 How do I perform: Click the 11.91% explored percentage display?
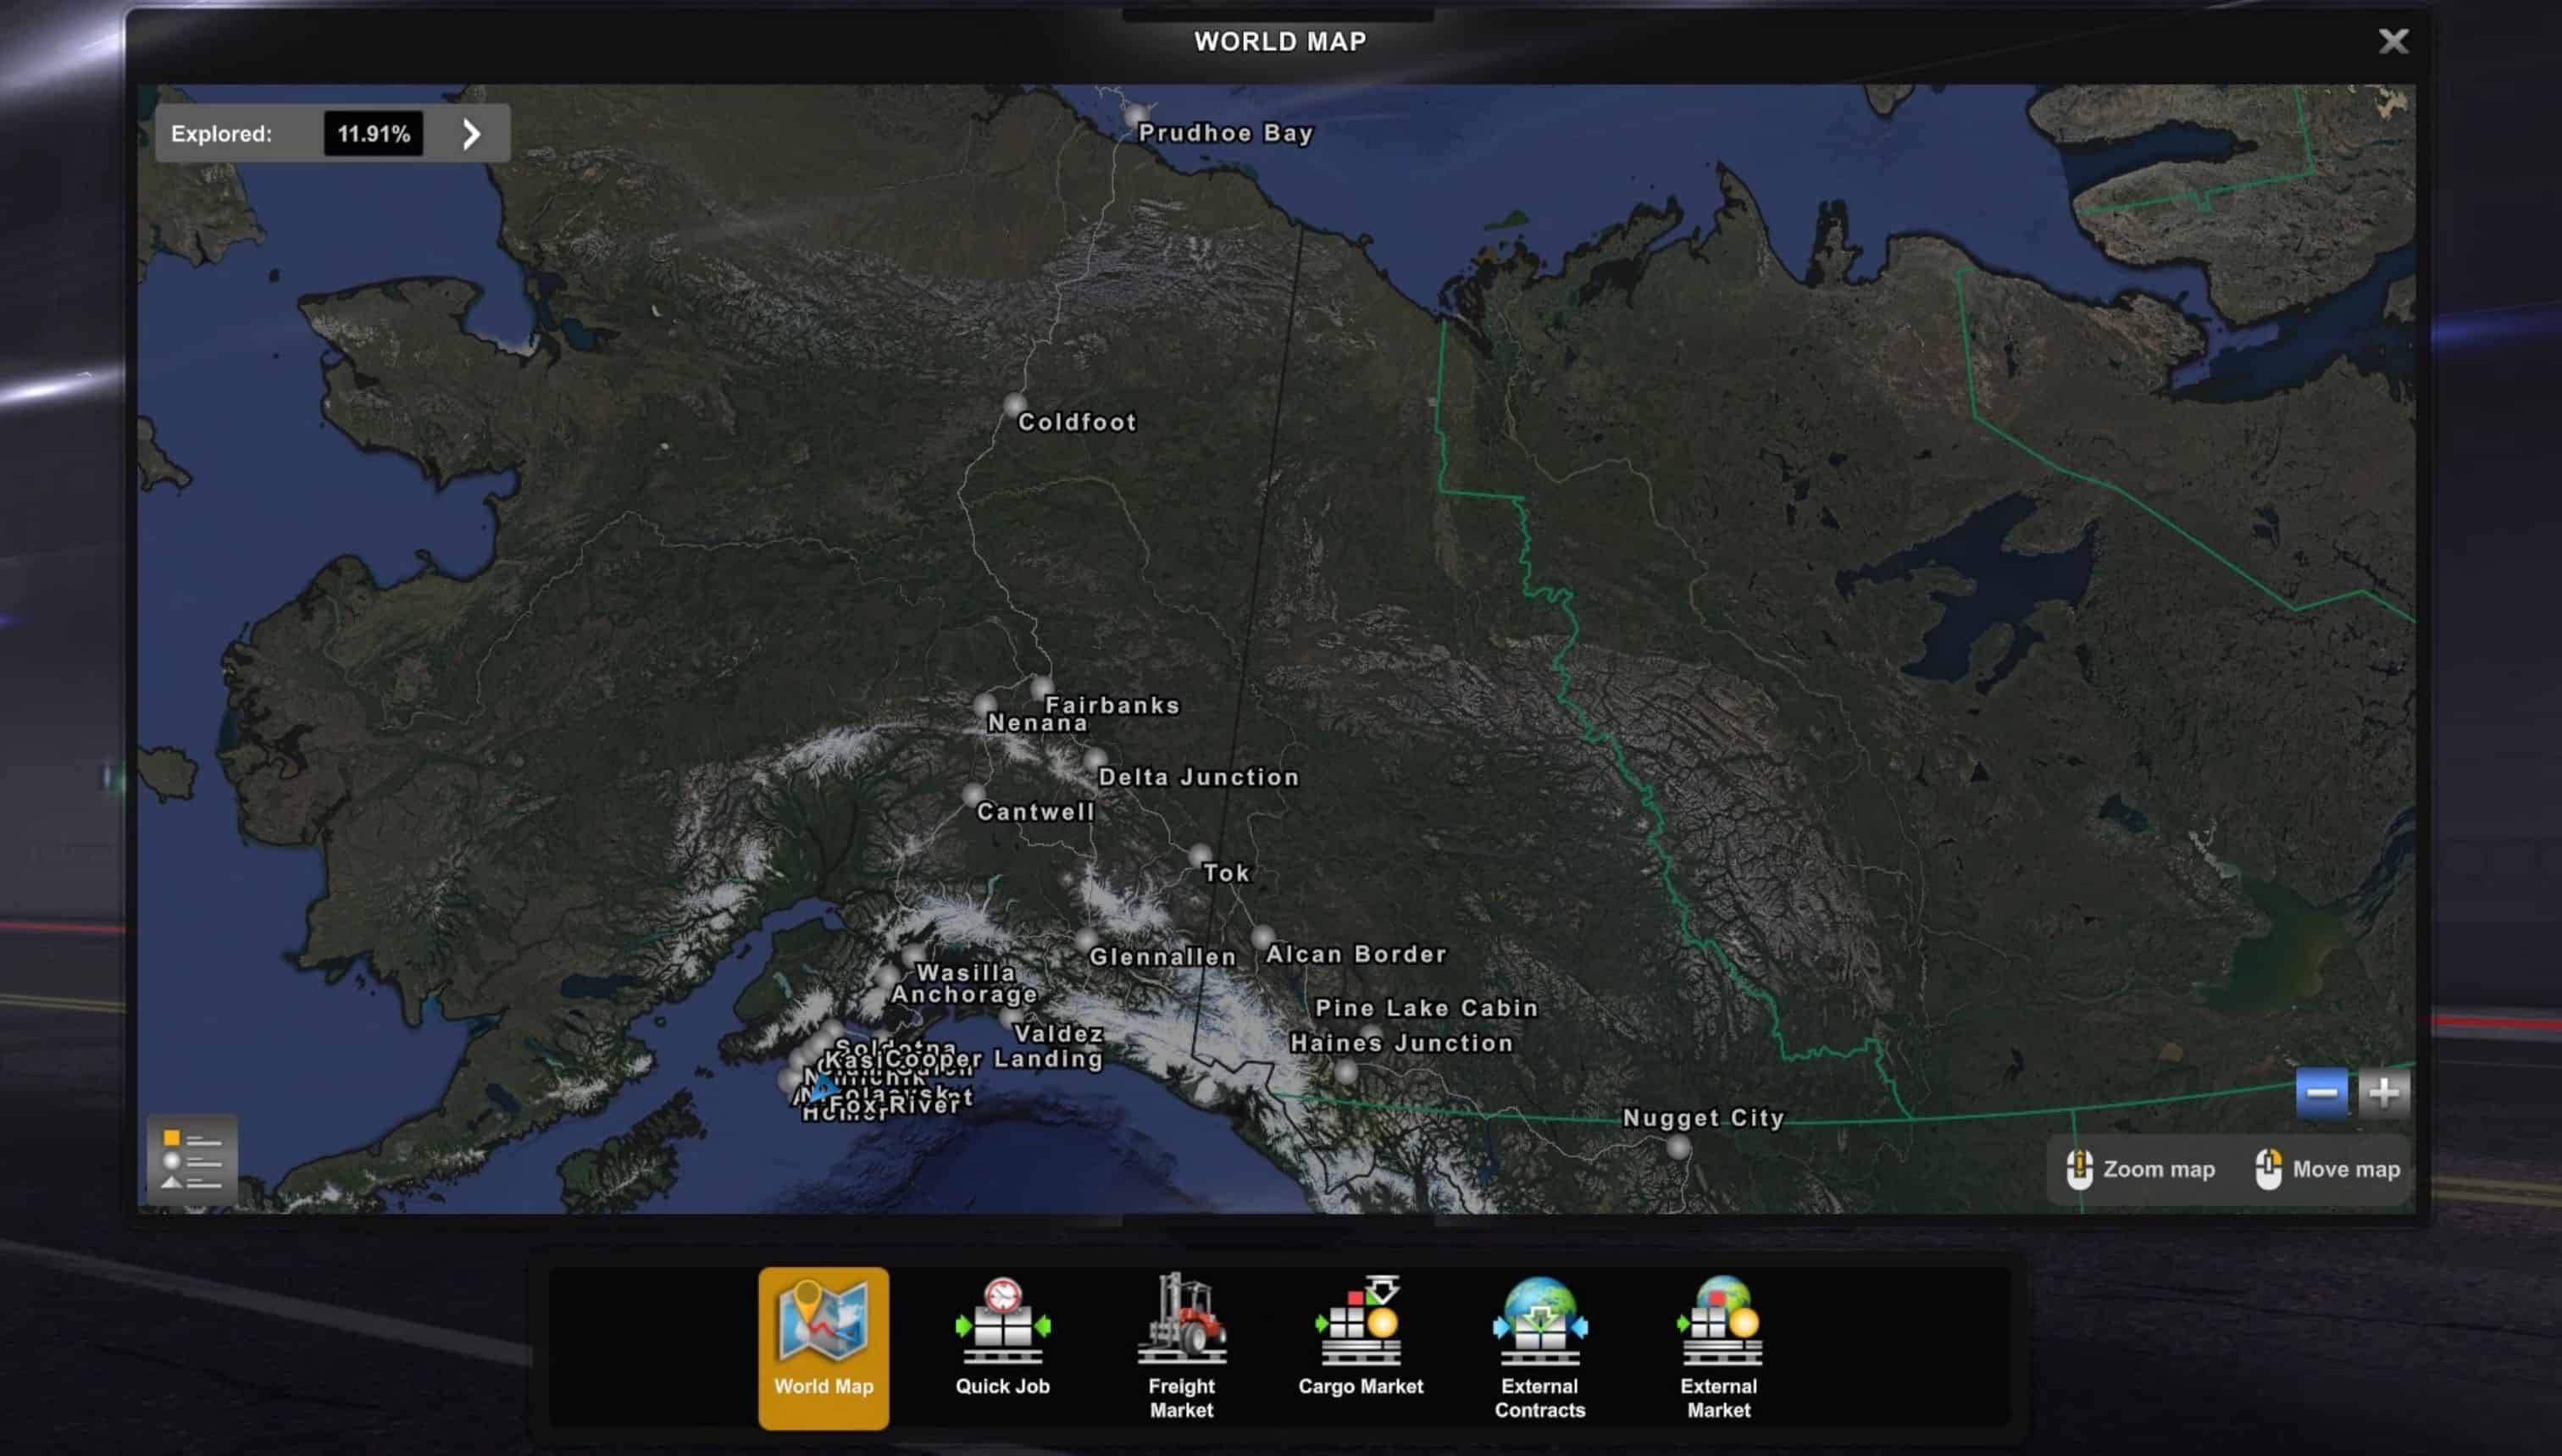373,132
